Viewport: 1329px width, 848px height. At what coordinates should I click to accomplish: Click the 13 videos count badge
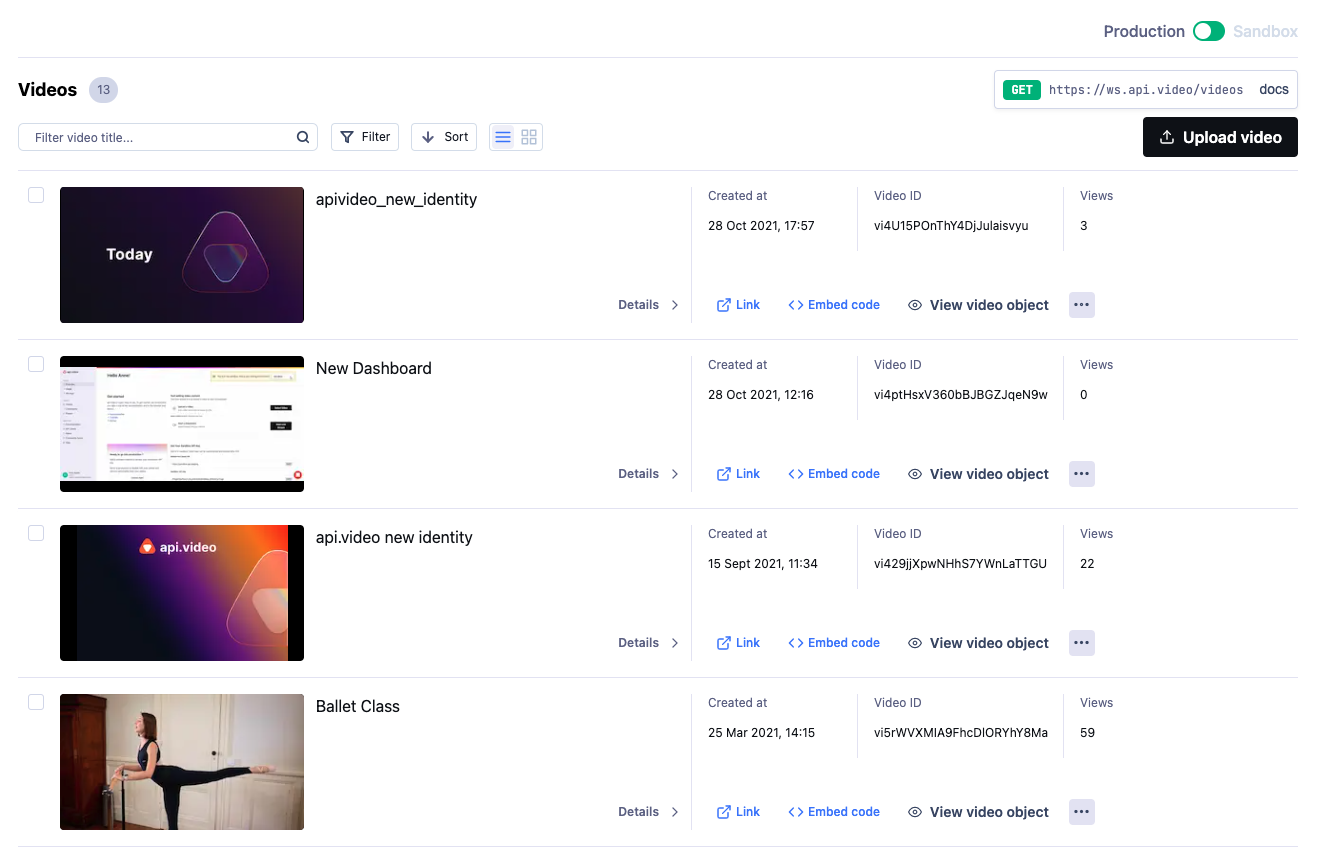click(x=103, y=90)
